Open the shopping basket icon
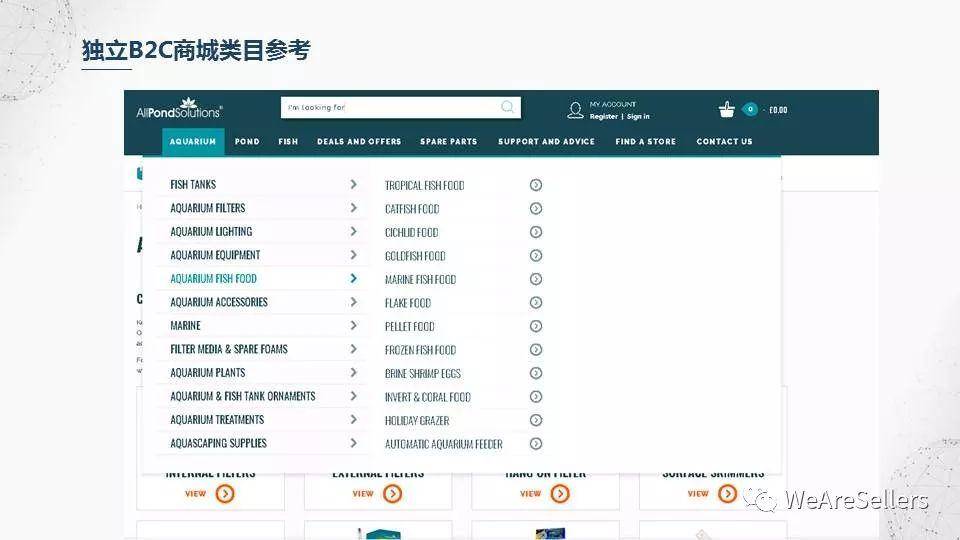 pos(727,110)
